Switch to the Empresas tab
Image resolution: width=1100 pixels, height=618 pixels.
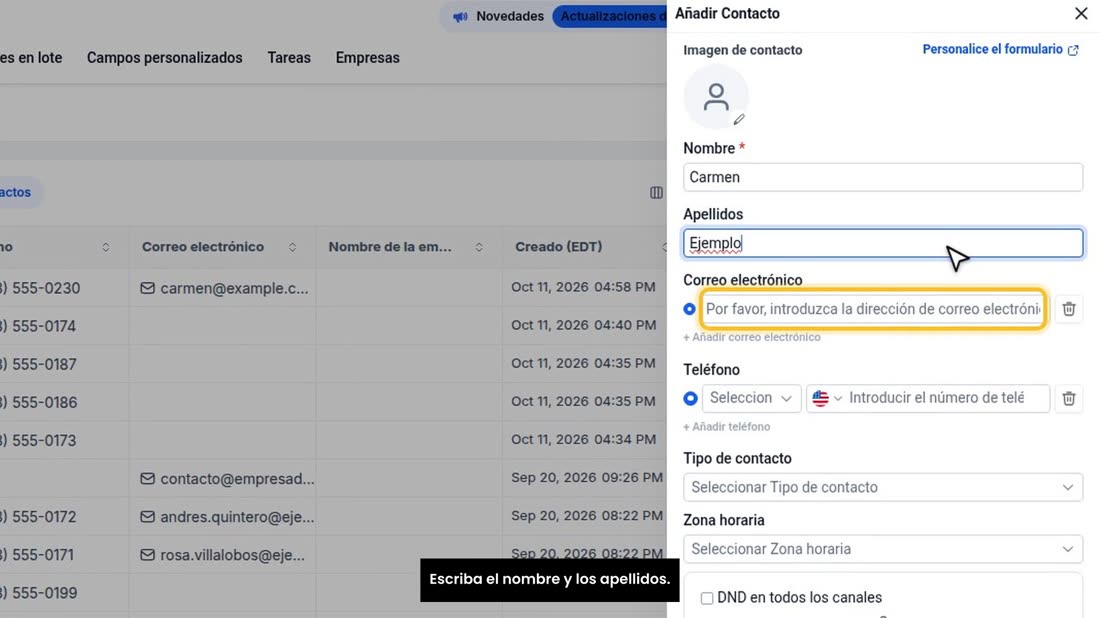[x=368, y=58]
